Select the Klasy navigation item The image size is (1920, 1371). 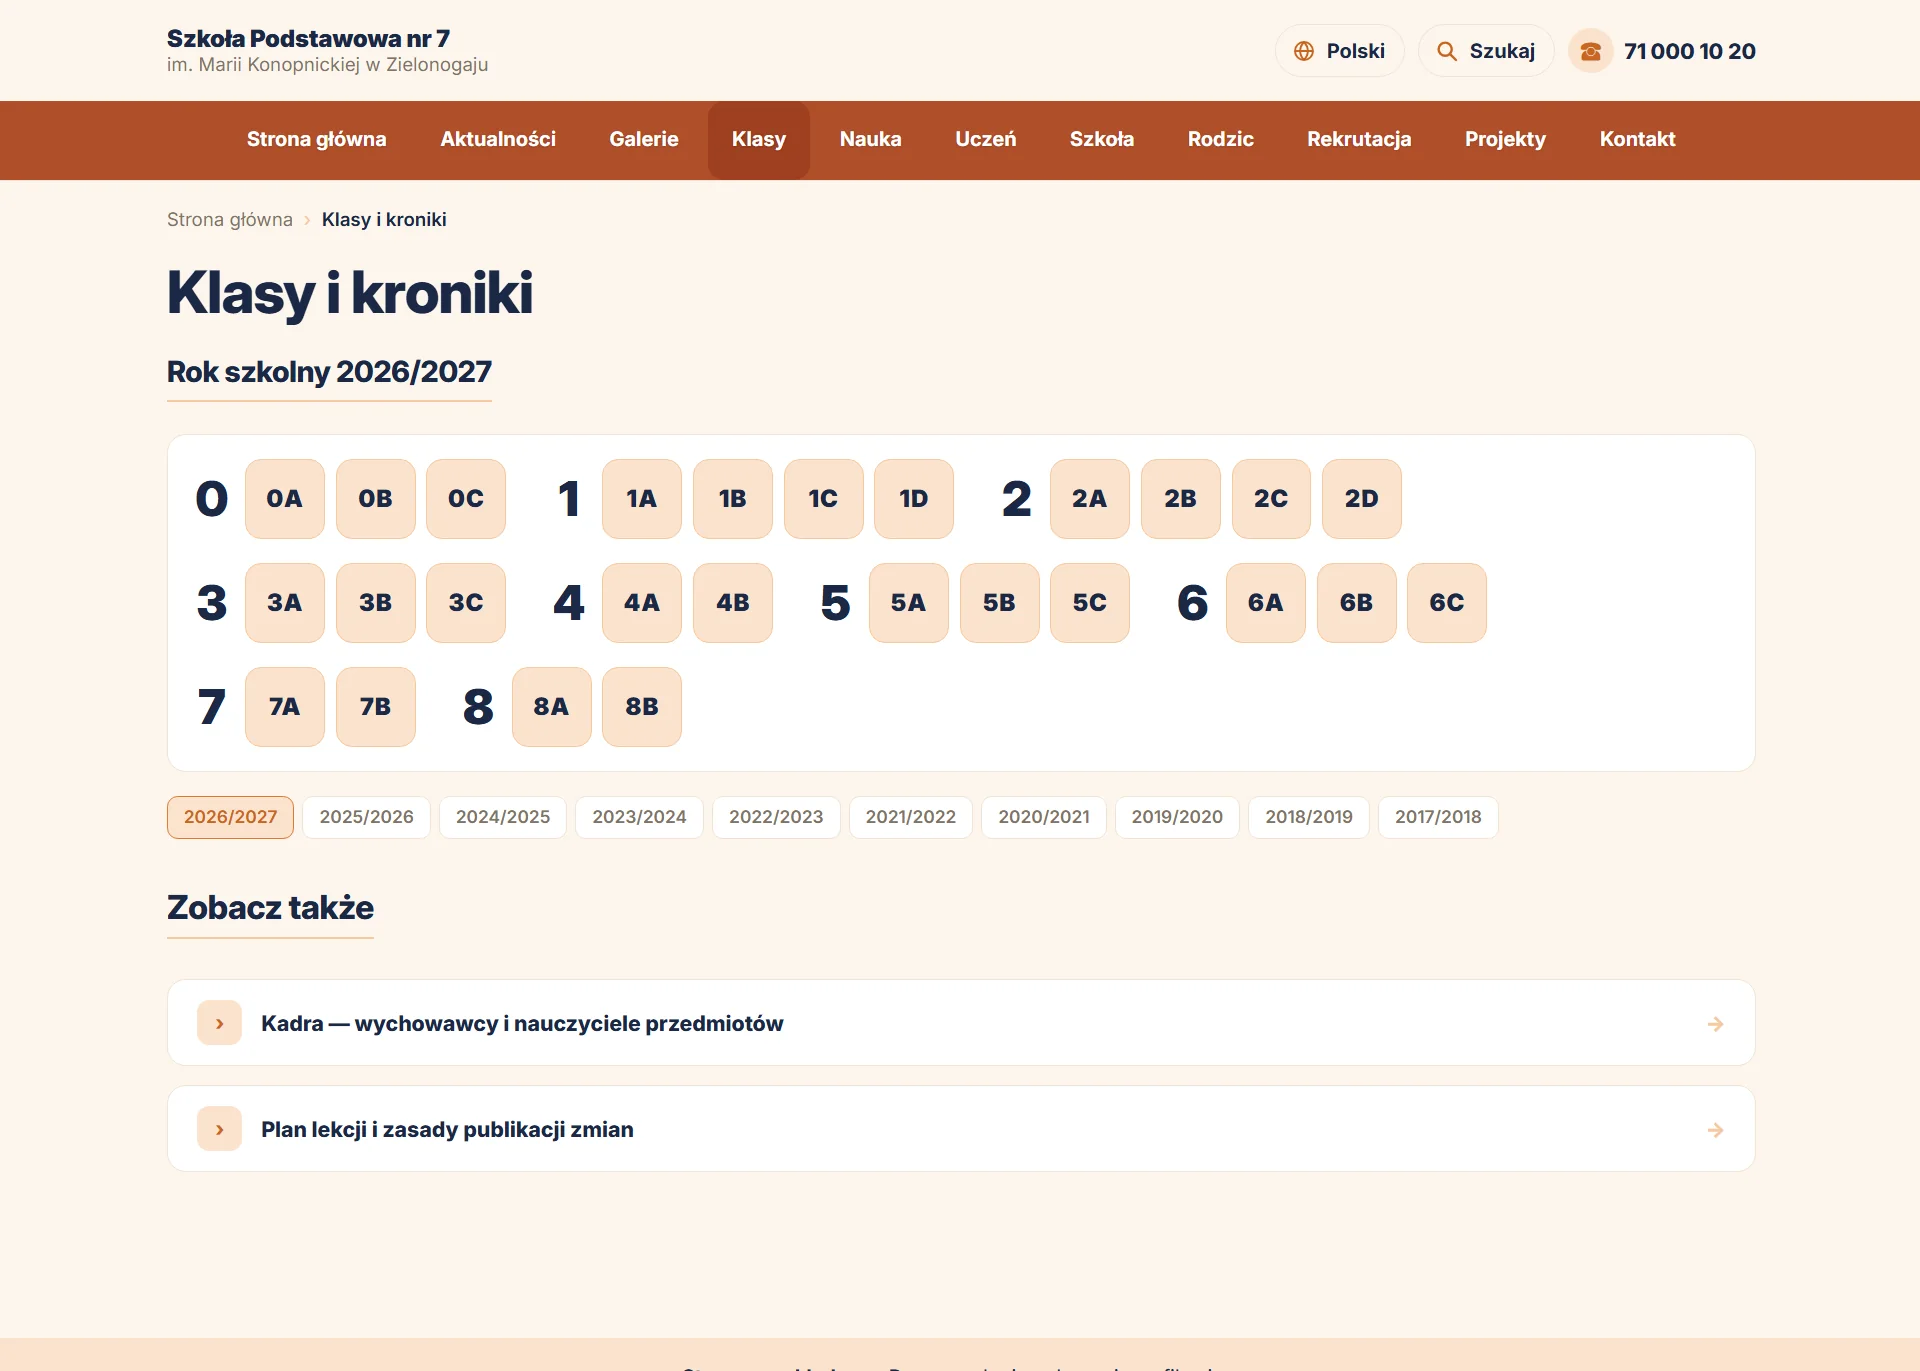759,140
